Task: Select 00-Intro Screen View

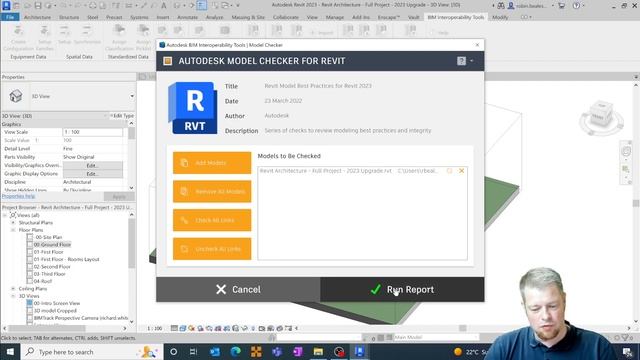Action: [57, 303]
